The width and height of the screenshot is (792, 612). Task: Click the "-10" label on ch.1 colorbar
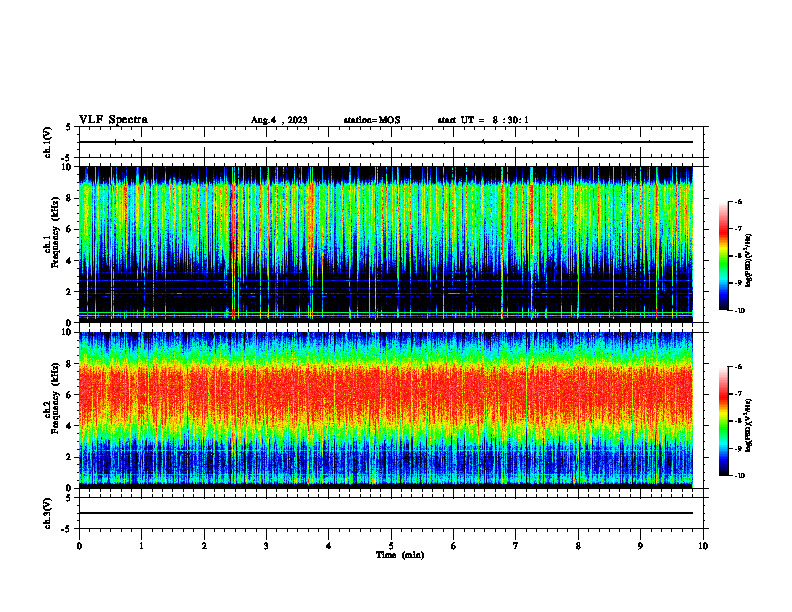[739, 311]
